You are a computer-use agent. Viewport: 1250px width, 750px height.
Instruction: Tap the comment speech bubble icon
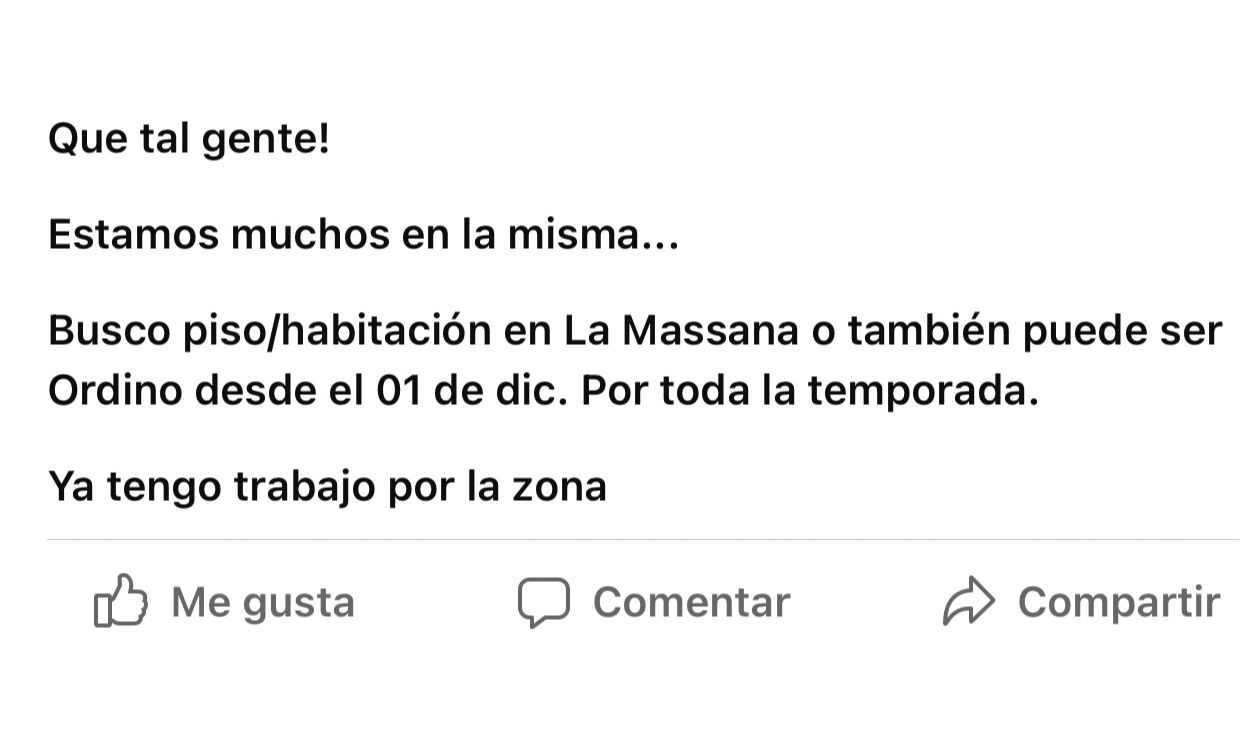(x=543, y=602)
